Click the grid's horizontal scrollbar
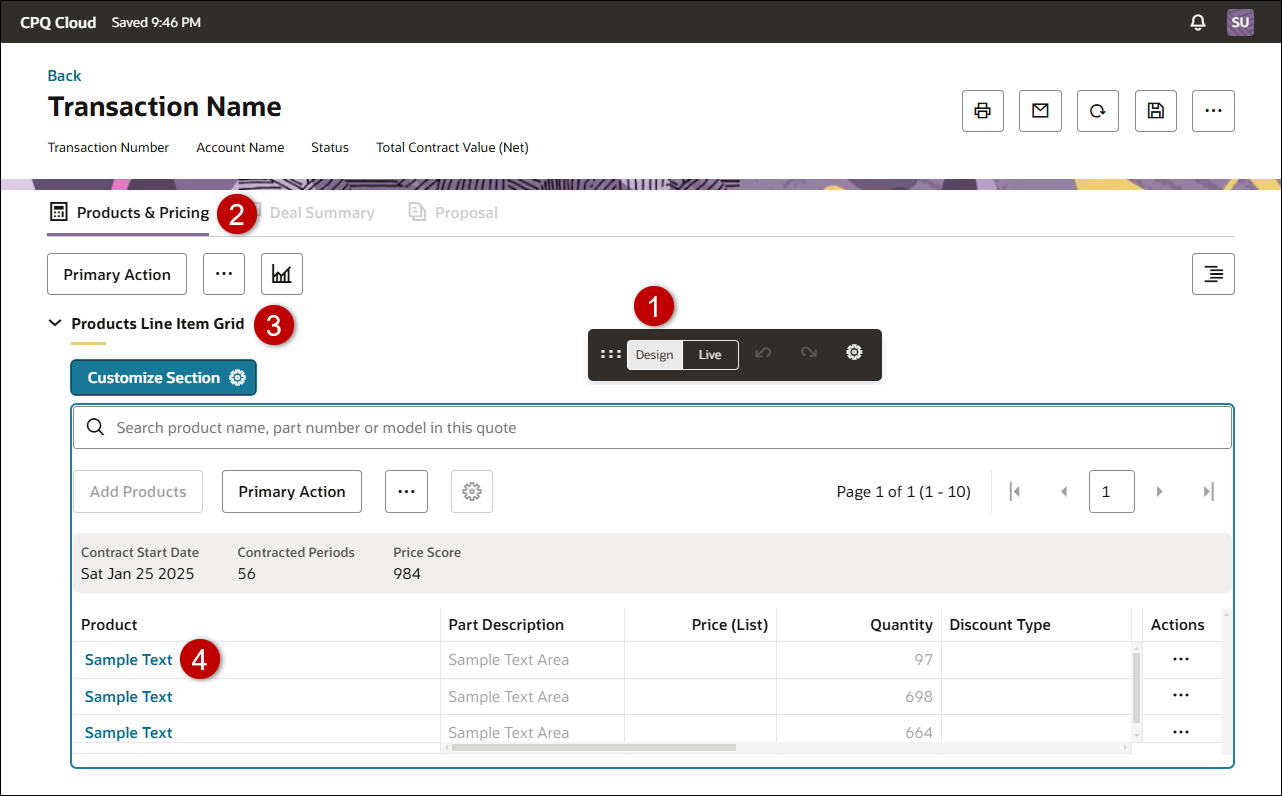The image size is (1282, 796). pos(593,747)
